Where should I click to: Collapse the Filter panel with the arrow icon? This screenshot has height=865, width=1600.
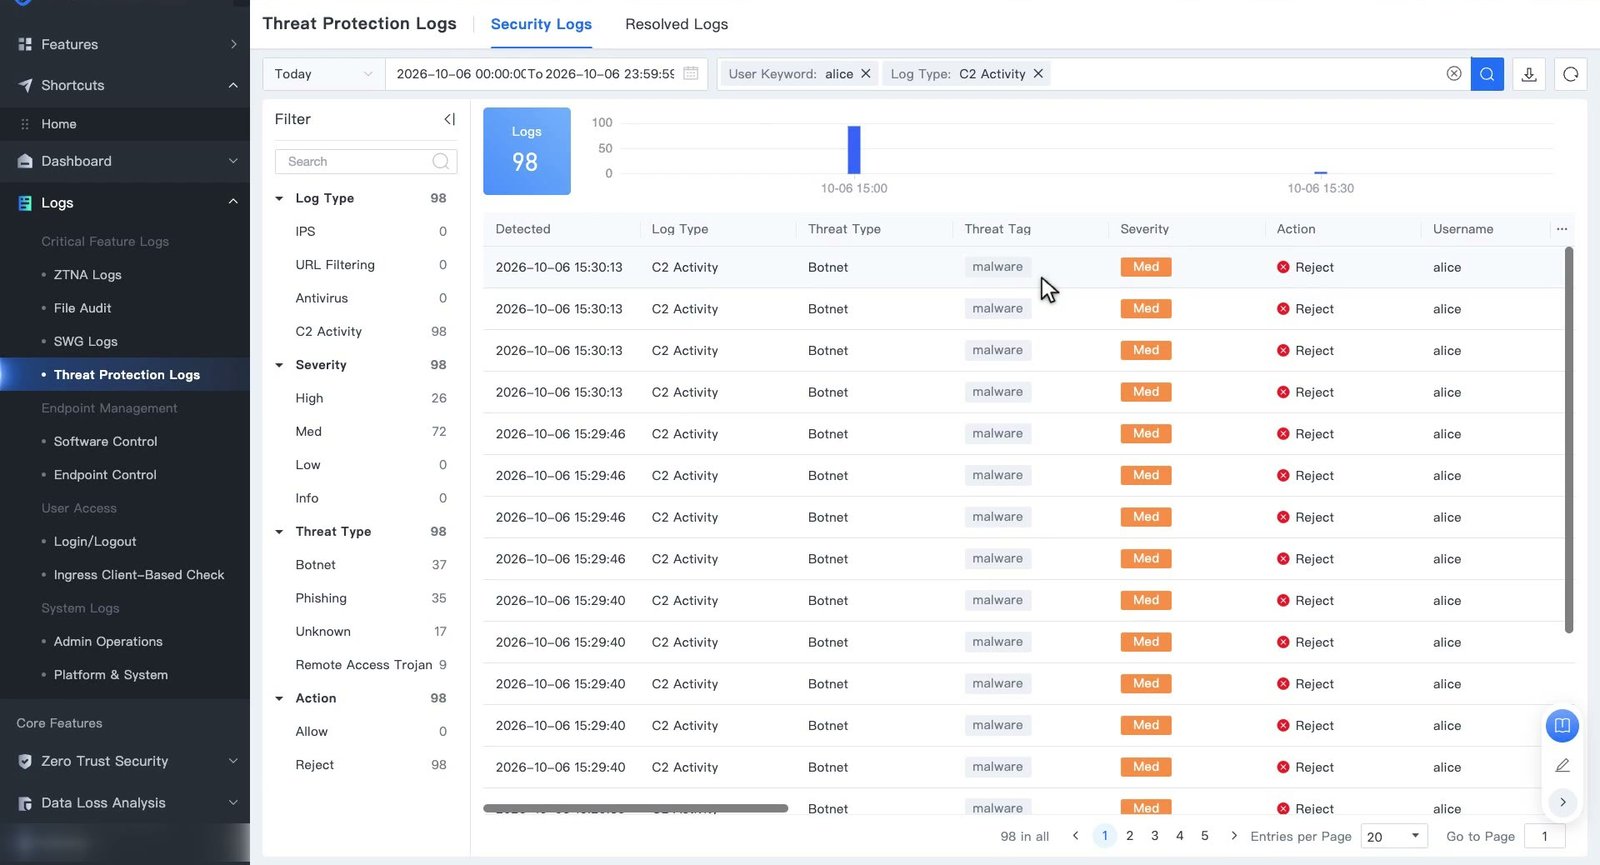click(x=450, y=119)
